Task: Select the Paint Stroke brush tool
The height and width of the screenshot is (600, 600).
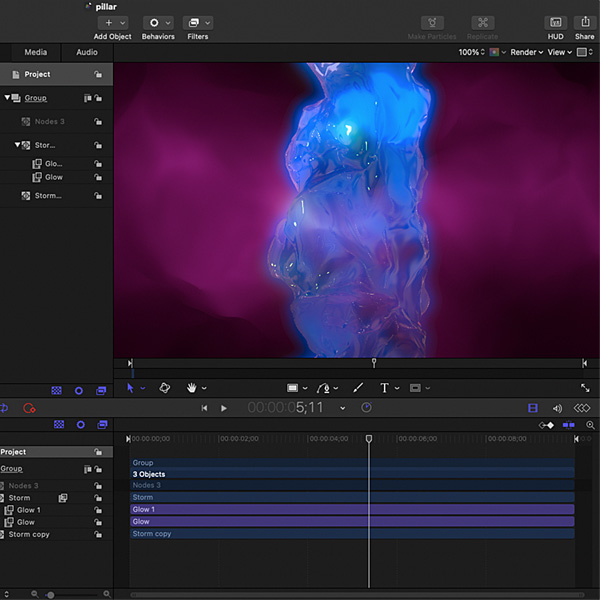Action: coord(358,388)
